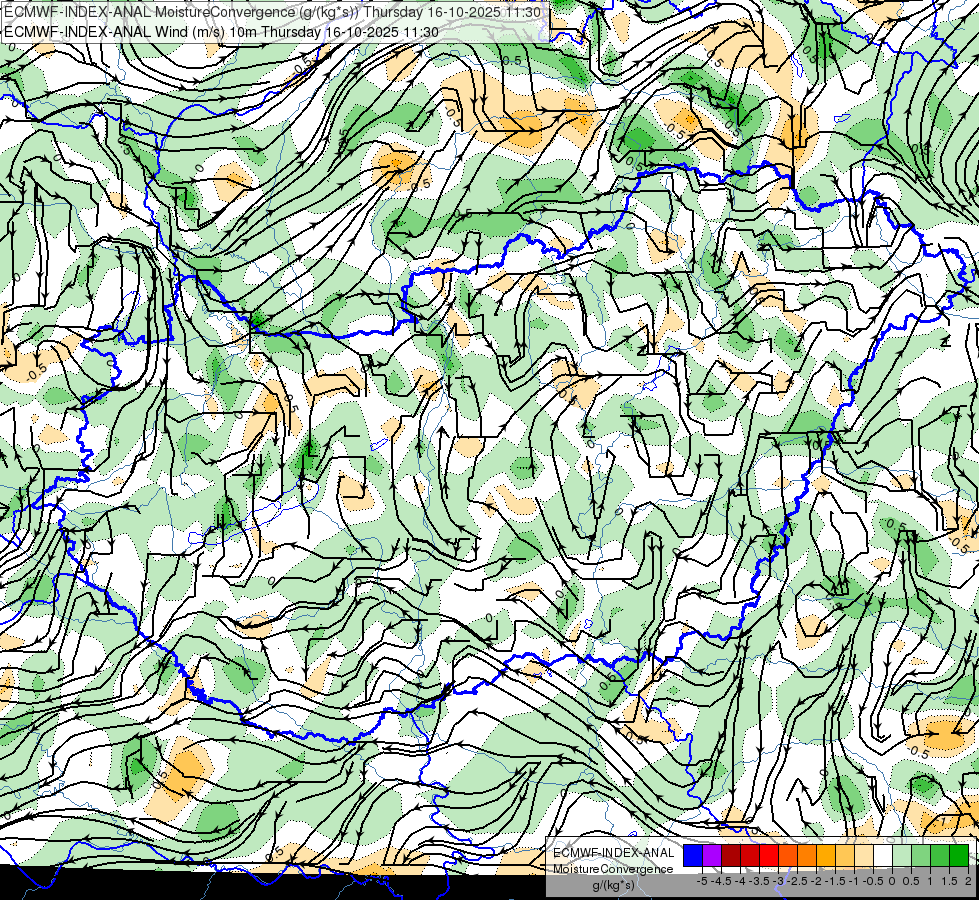Pick the bright red swatch between -3.5 and -3
The height and width of the screenshot is (900, 979).
click(x=769, y=855)
